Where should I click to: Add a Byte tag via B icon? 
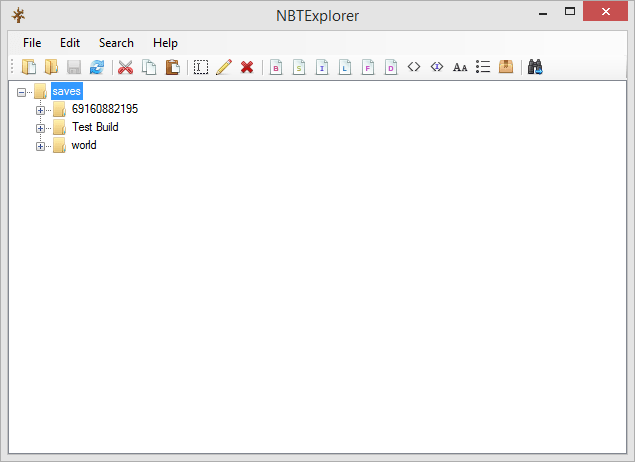276,67
